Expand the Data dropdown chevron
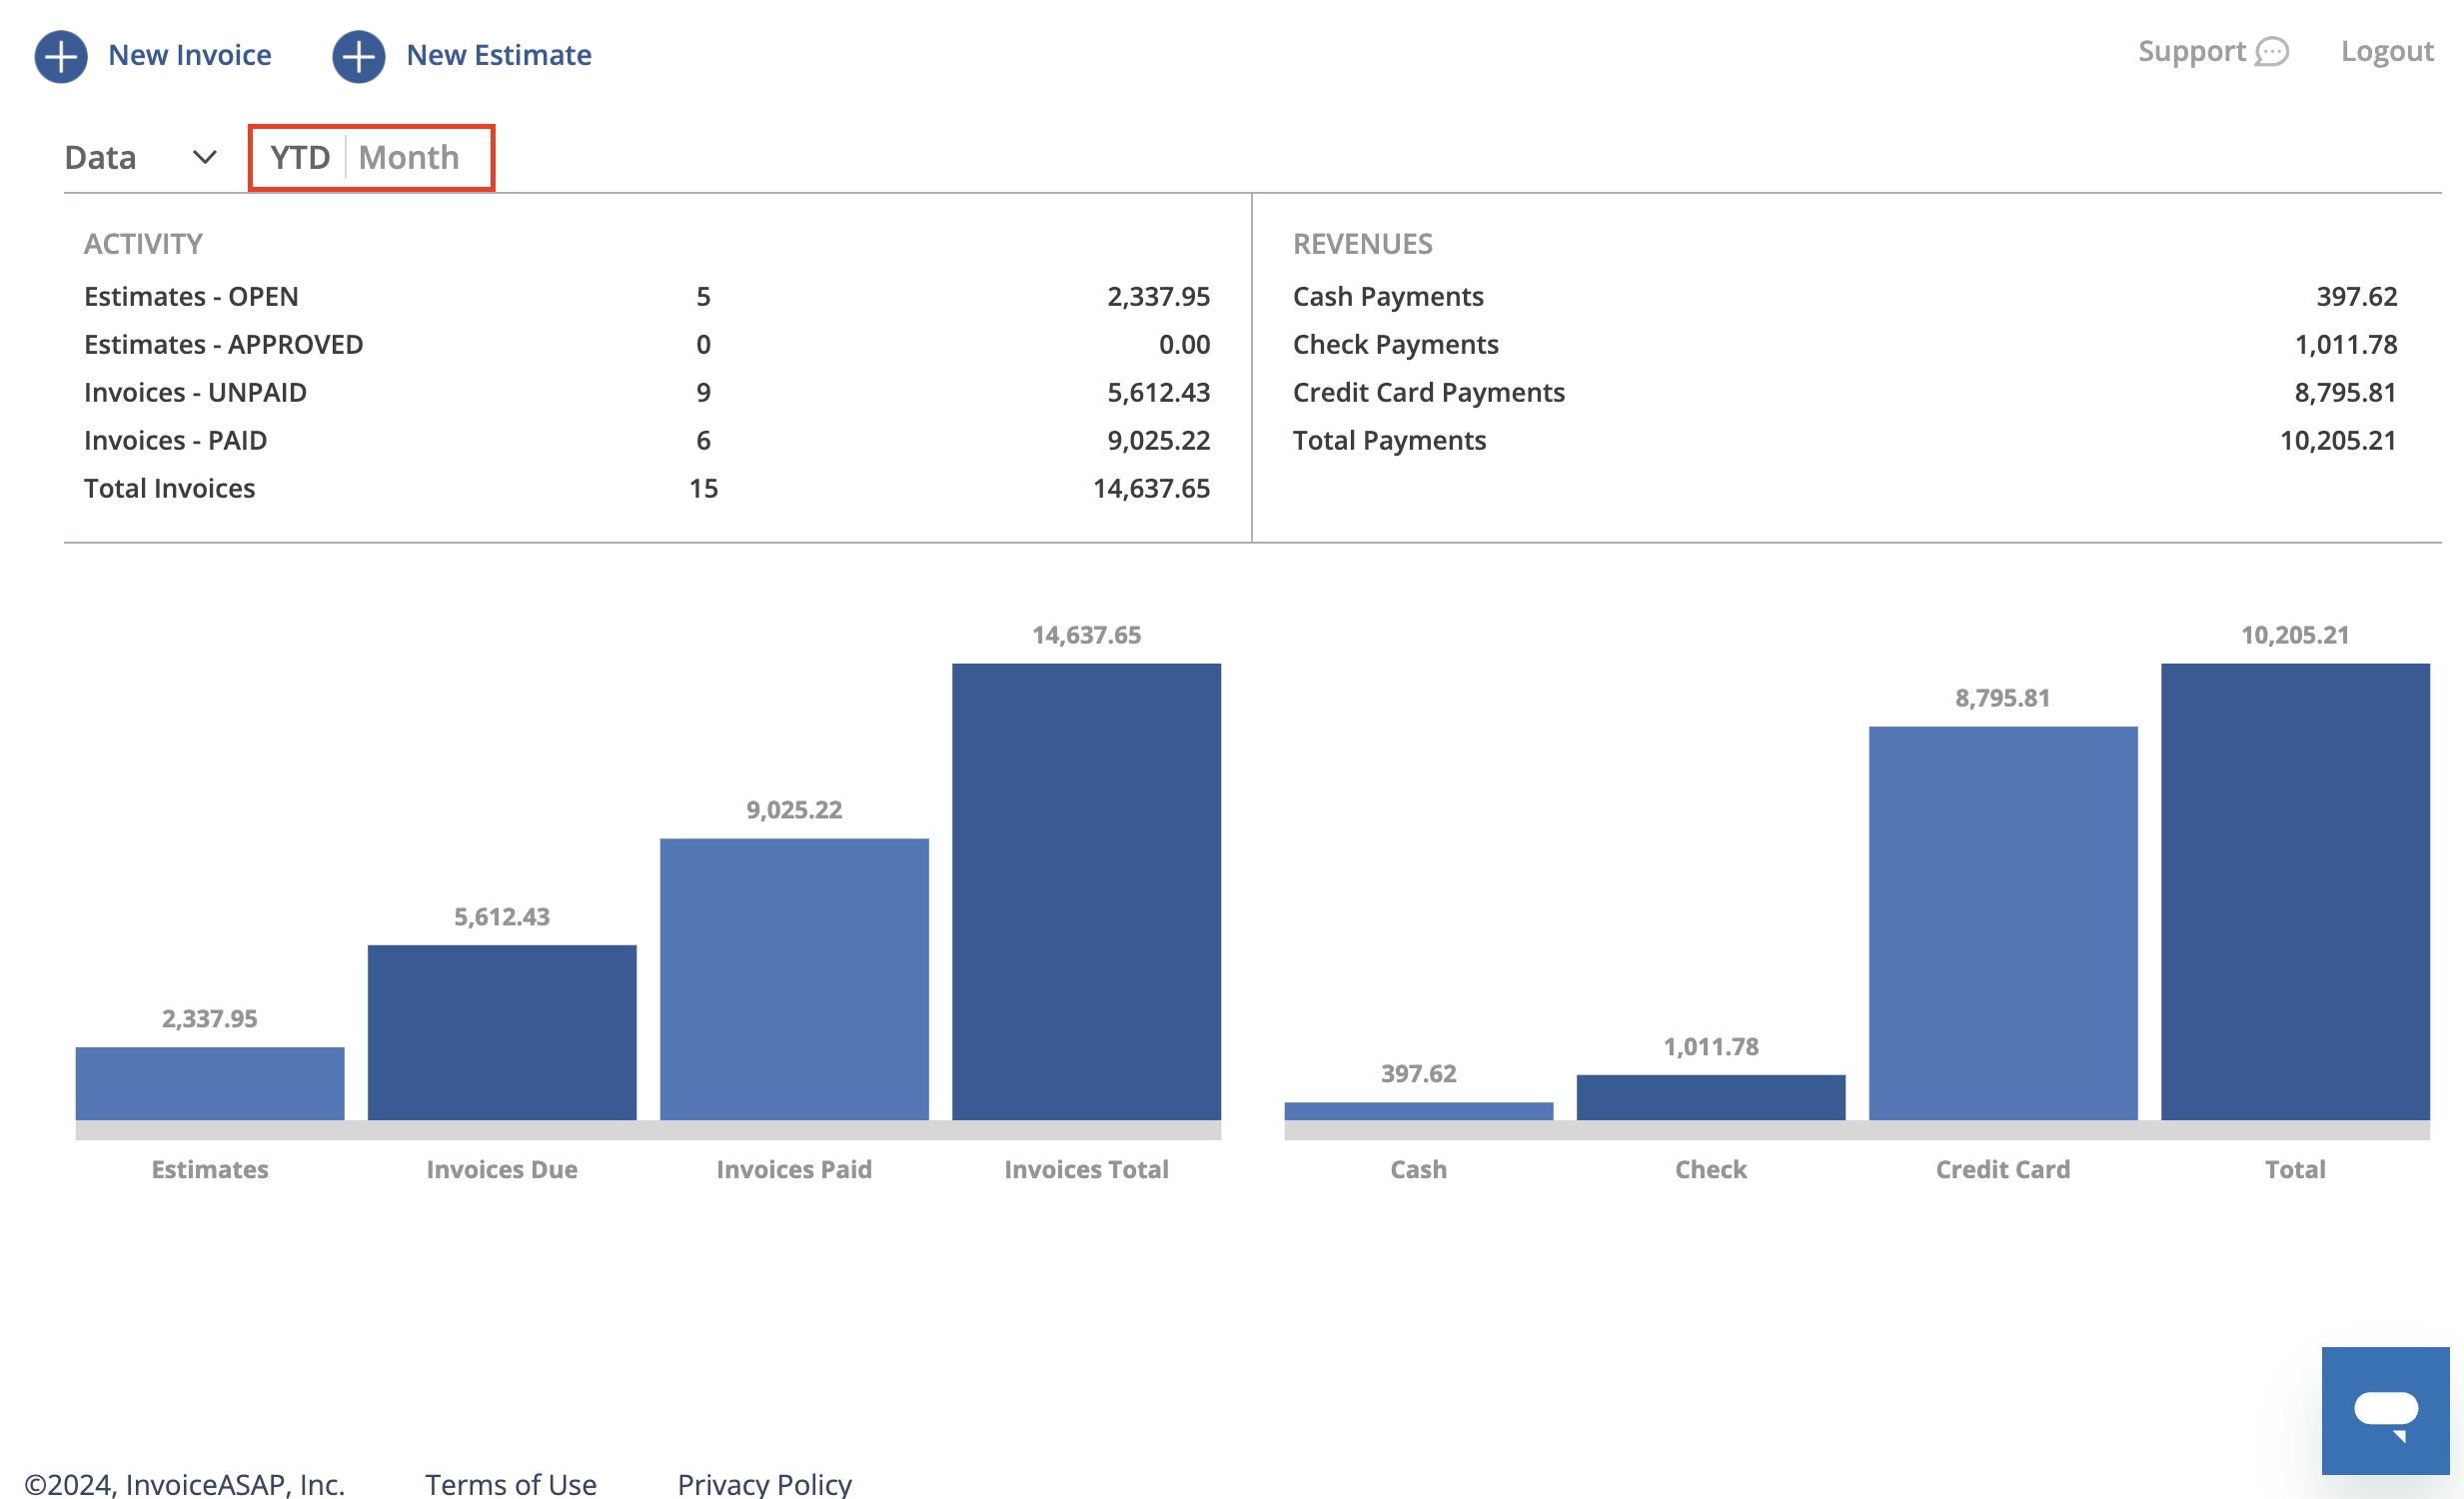This screenshot has width=2464, height=1499. click(x=205, y=158)
